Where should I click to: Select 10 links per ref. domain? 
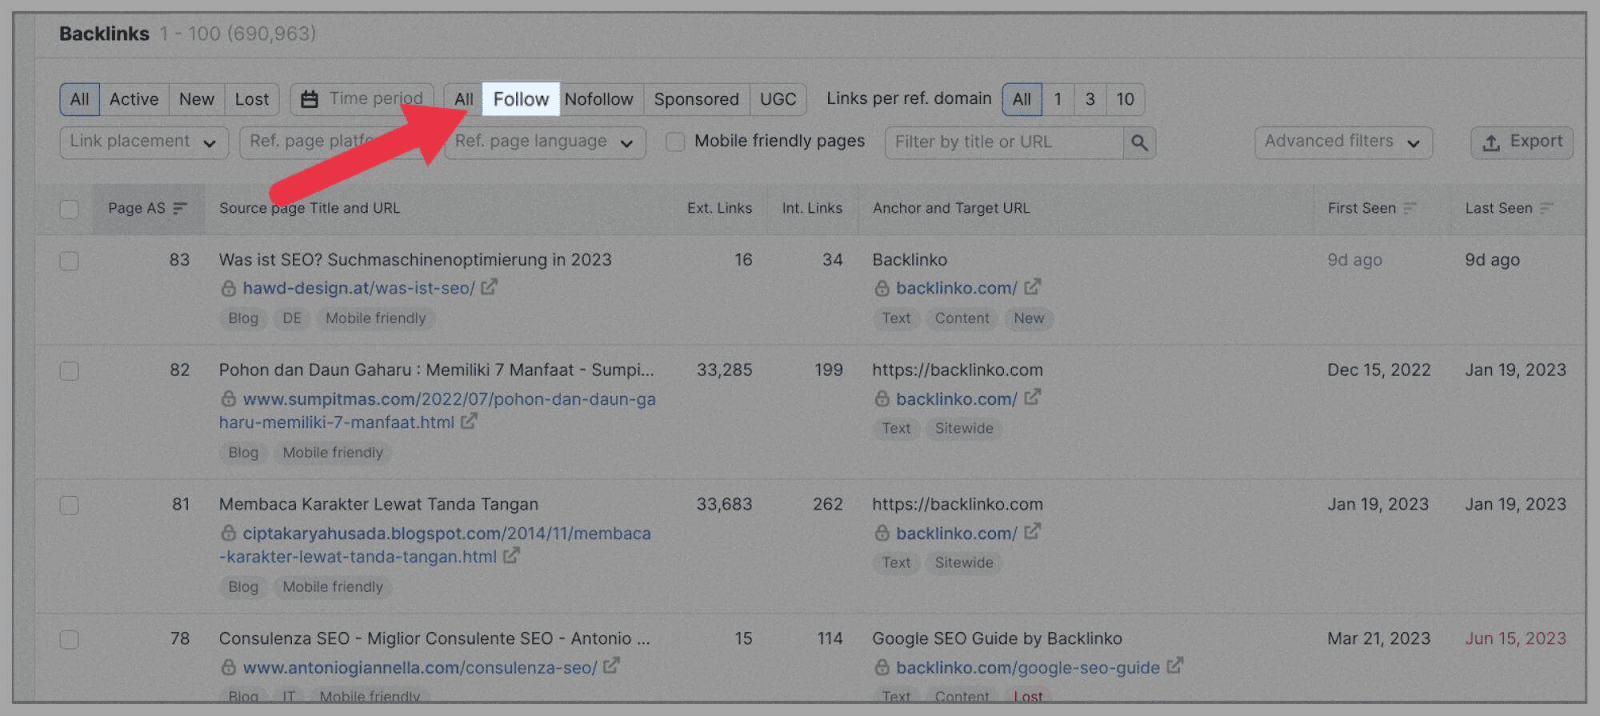coord(1125,99)
